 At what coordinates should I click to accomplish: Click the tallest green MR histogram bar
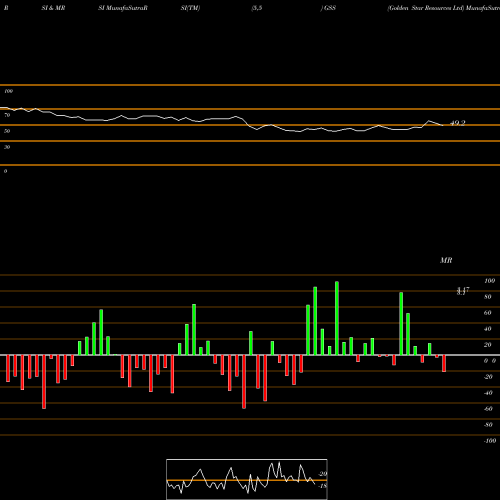pos(337,318)
